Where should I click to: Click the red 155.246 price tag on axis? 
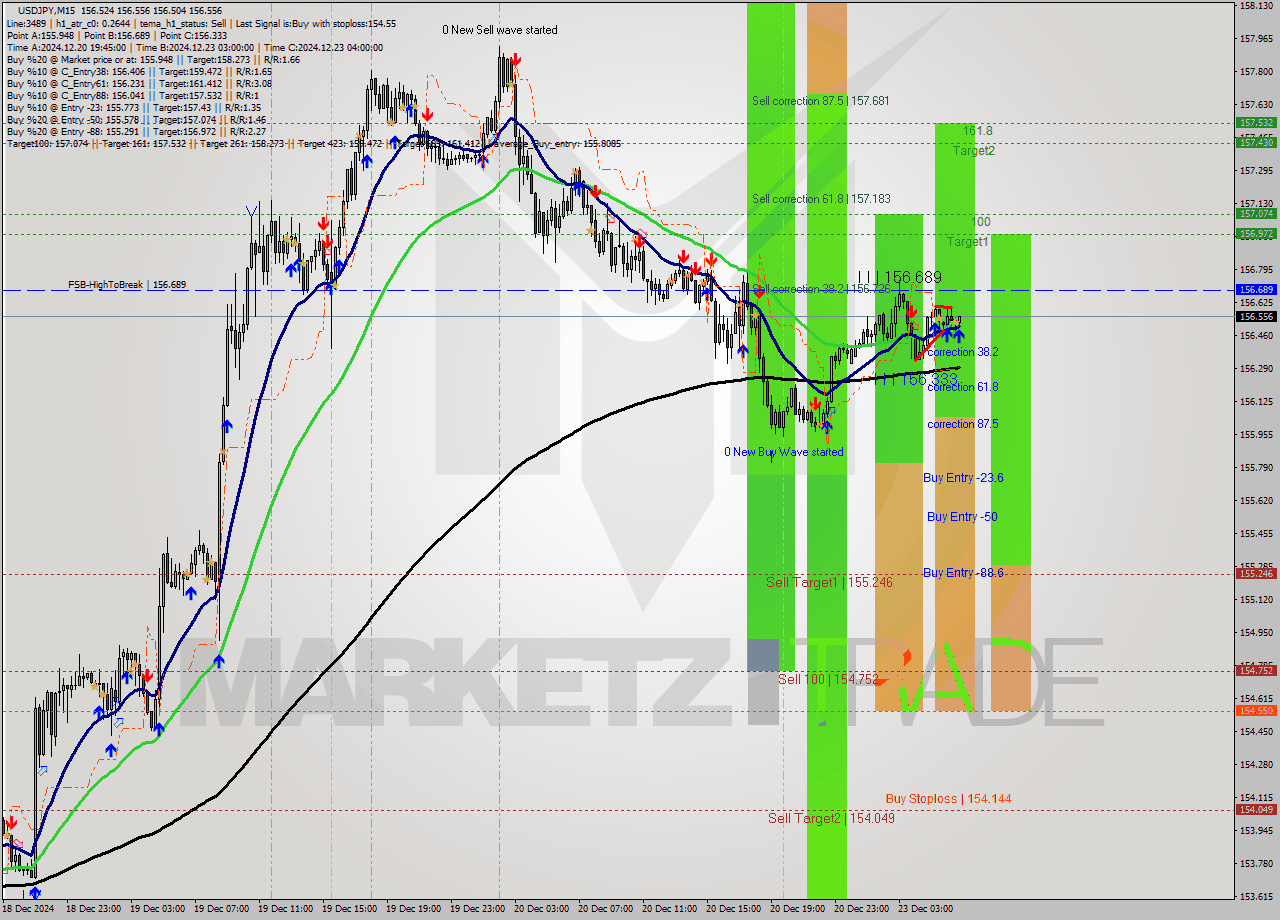1256,574
